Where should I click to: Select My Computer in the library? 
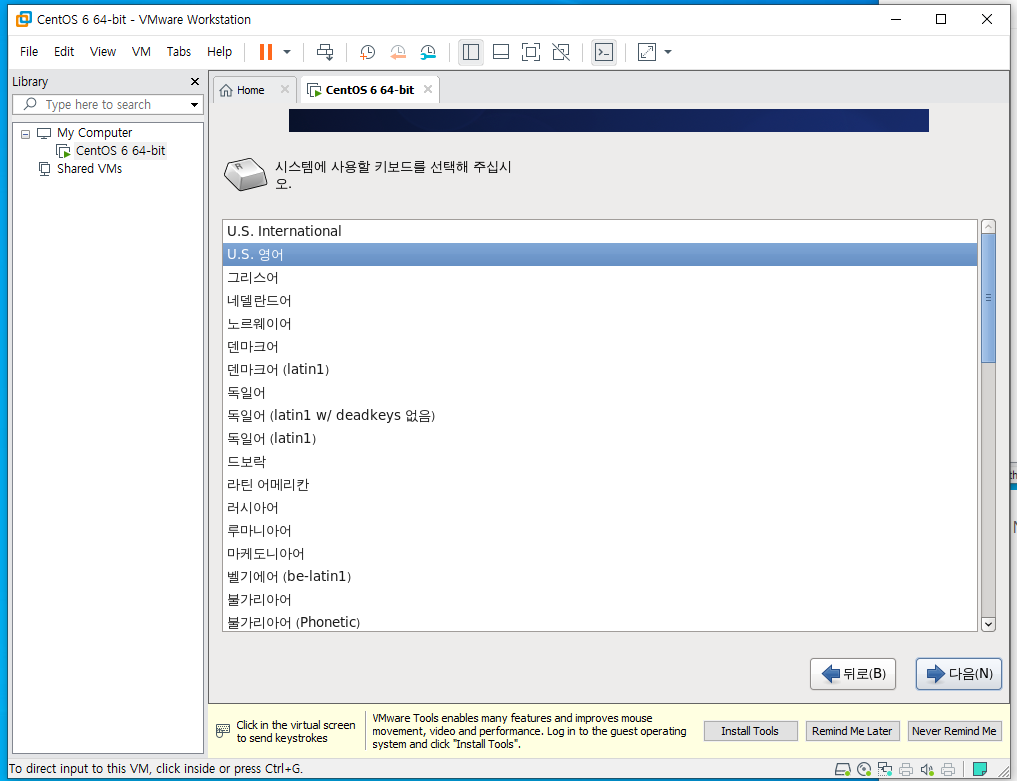pyautogui.click(x=94, y=133)
